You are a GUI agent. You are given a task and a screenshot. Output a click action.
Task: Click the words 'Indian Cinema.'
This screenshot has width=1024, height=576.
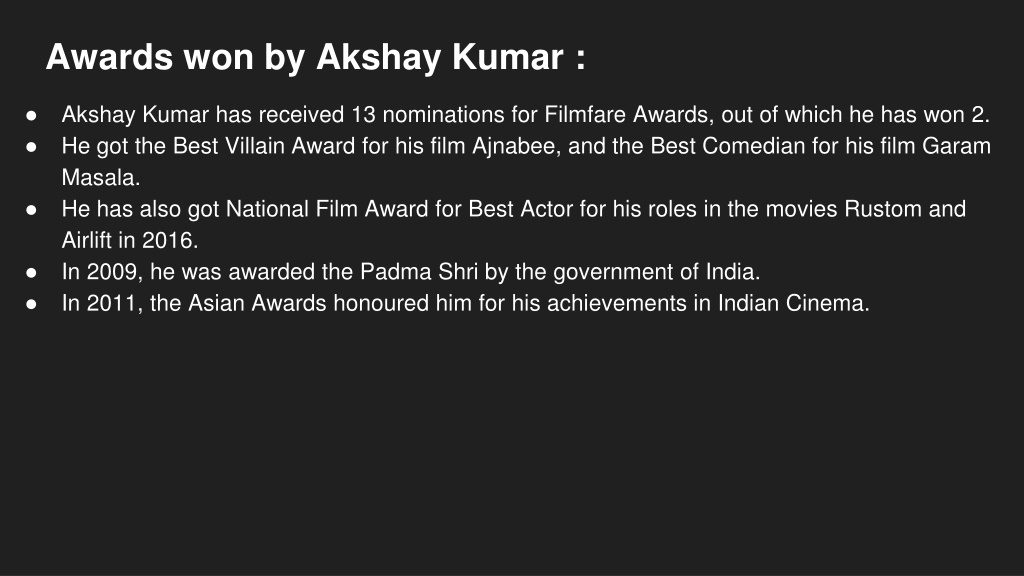(793, 303)
